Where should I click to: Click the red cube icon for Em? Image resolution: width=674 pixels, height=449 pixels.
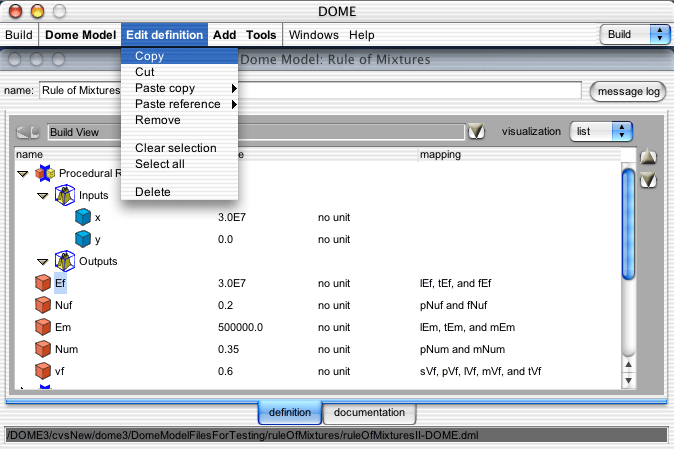click(x=43, y=327)
